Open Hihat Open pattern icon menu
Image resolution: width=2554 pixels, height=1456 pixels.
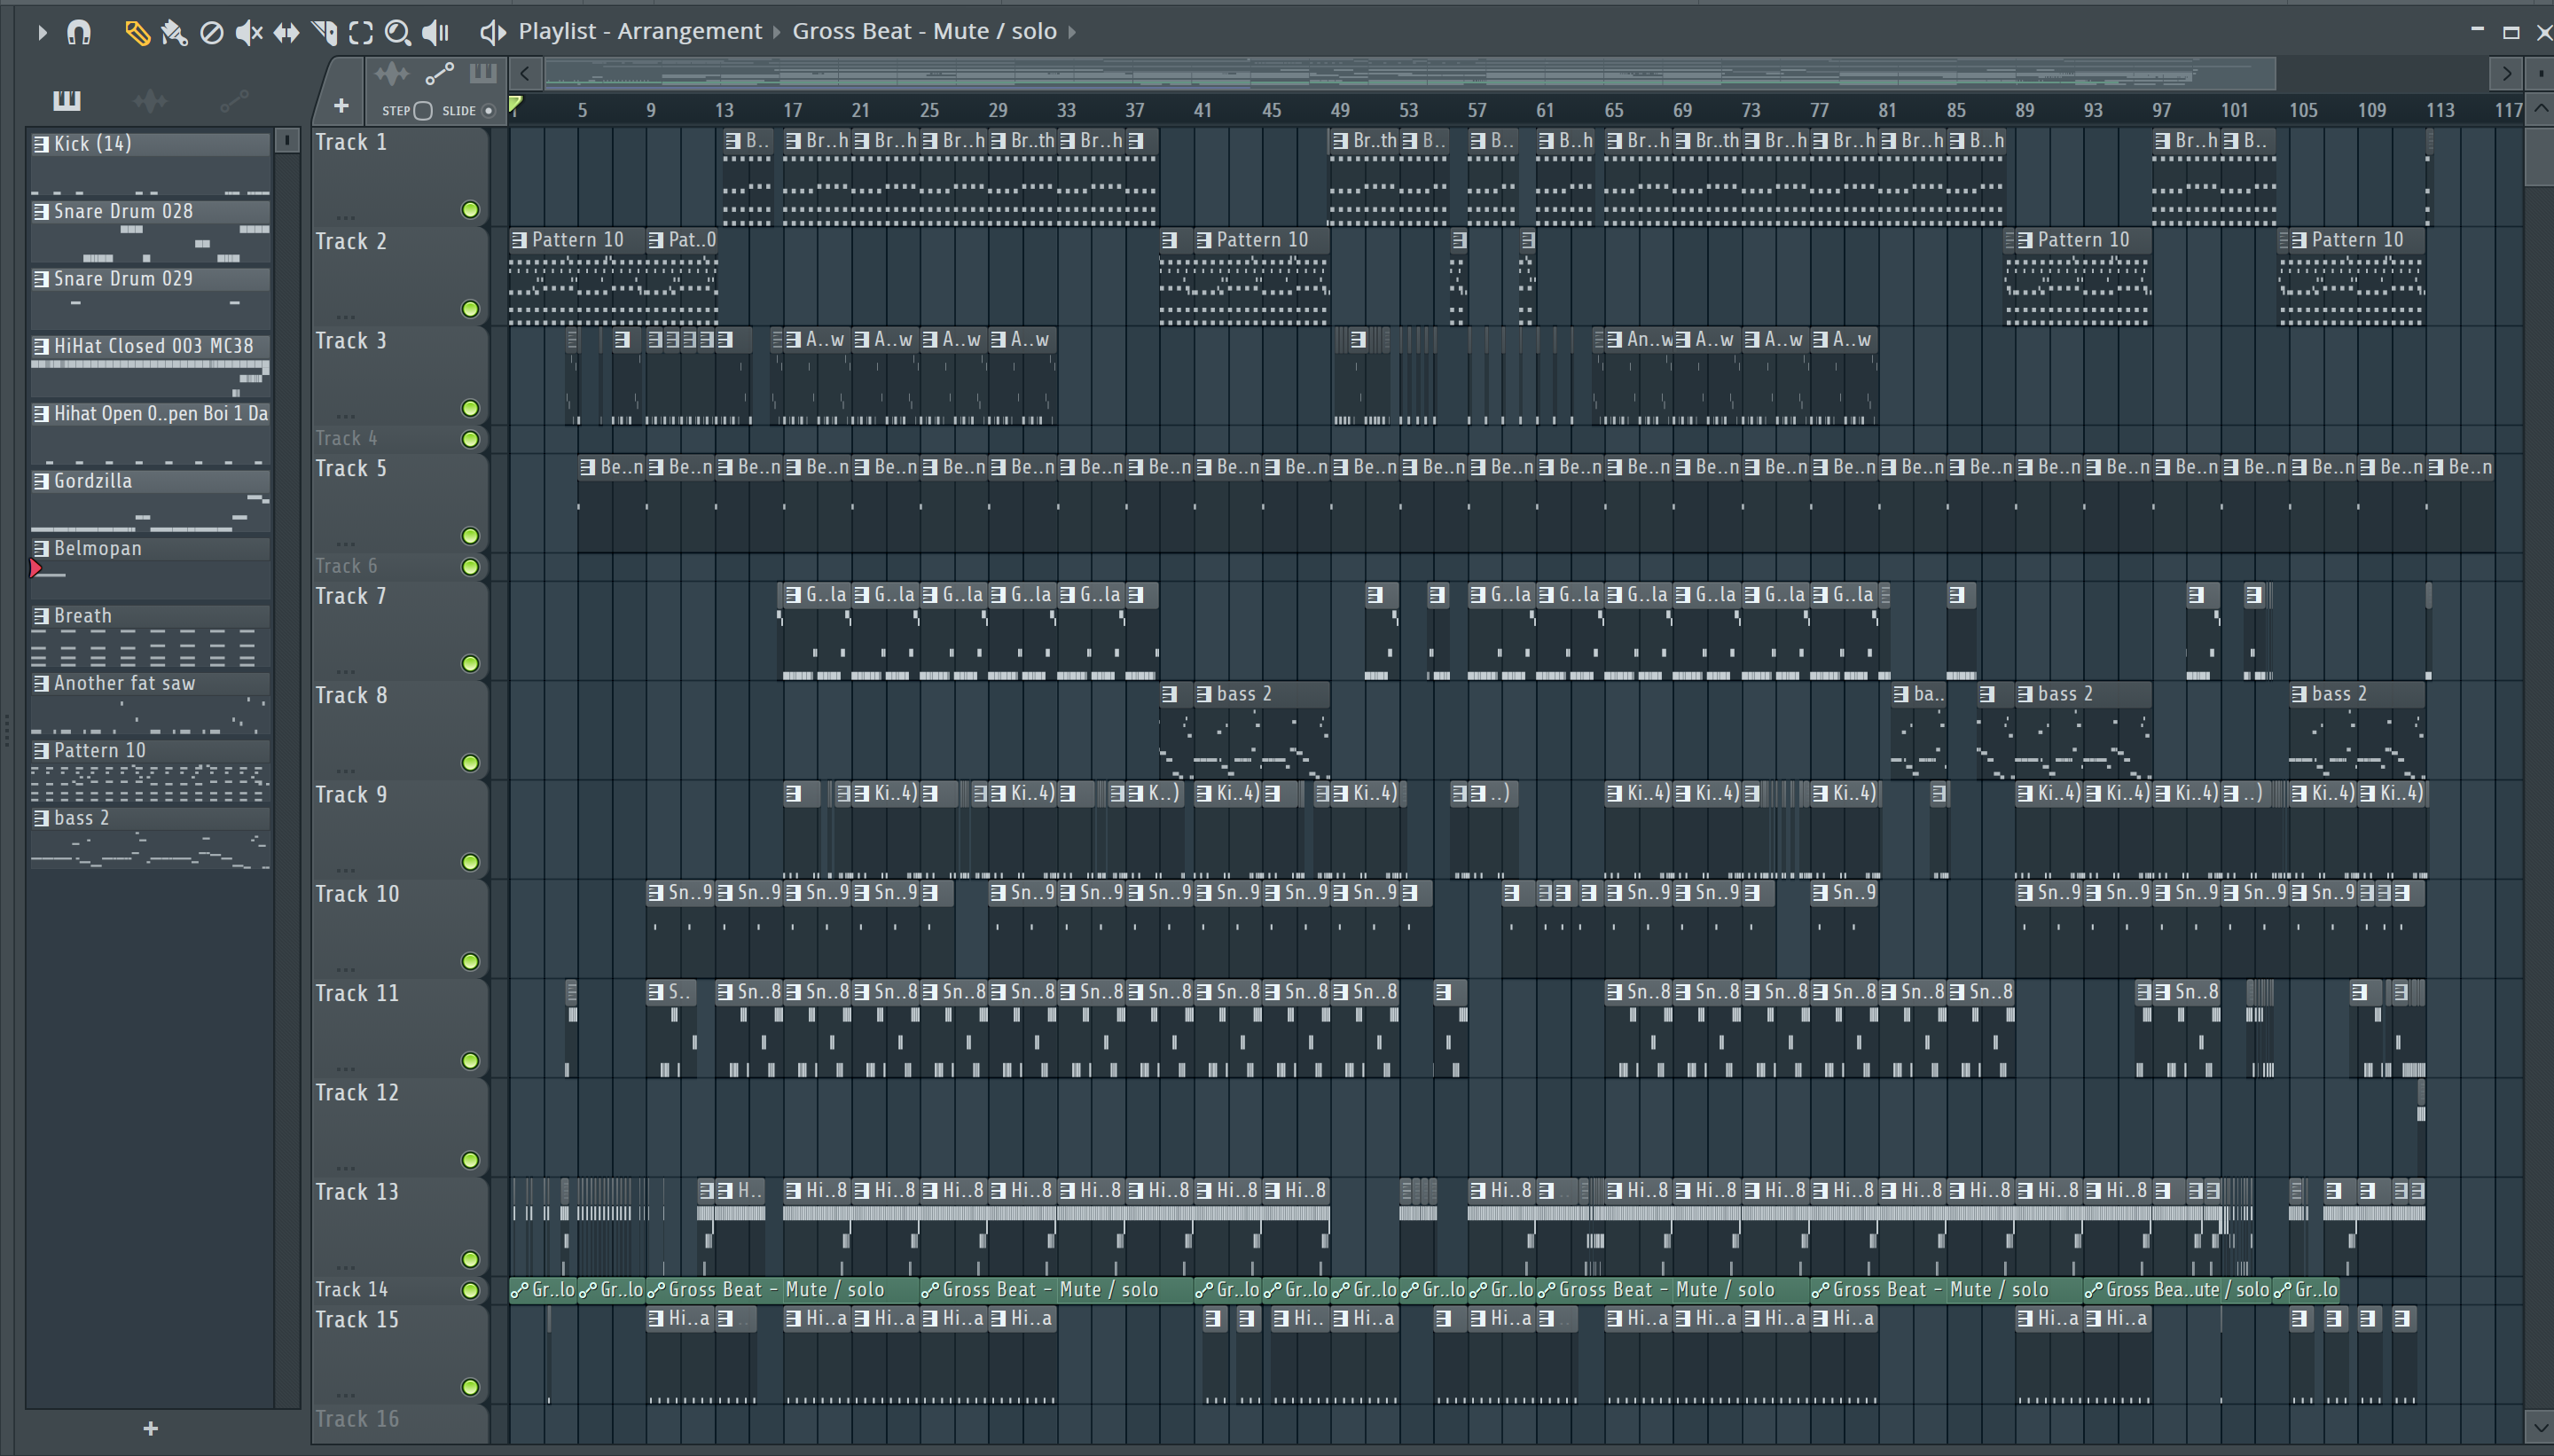[41, 414]
